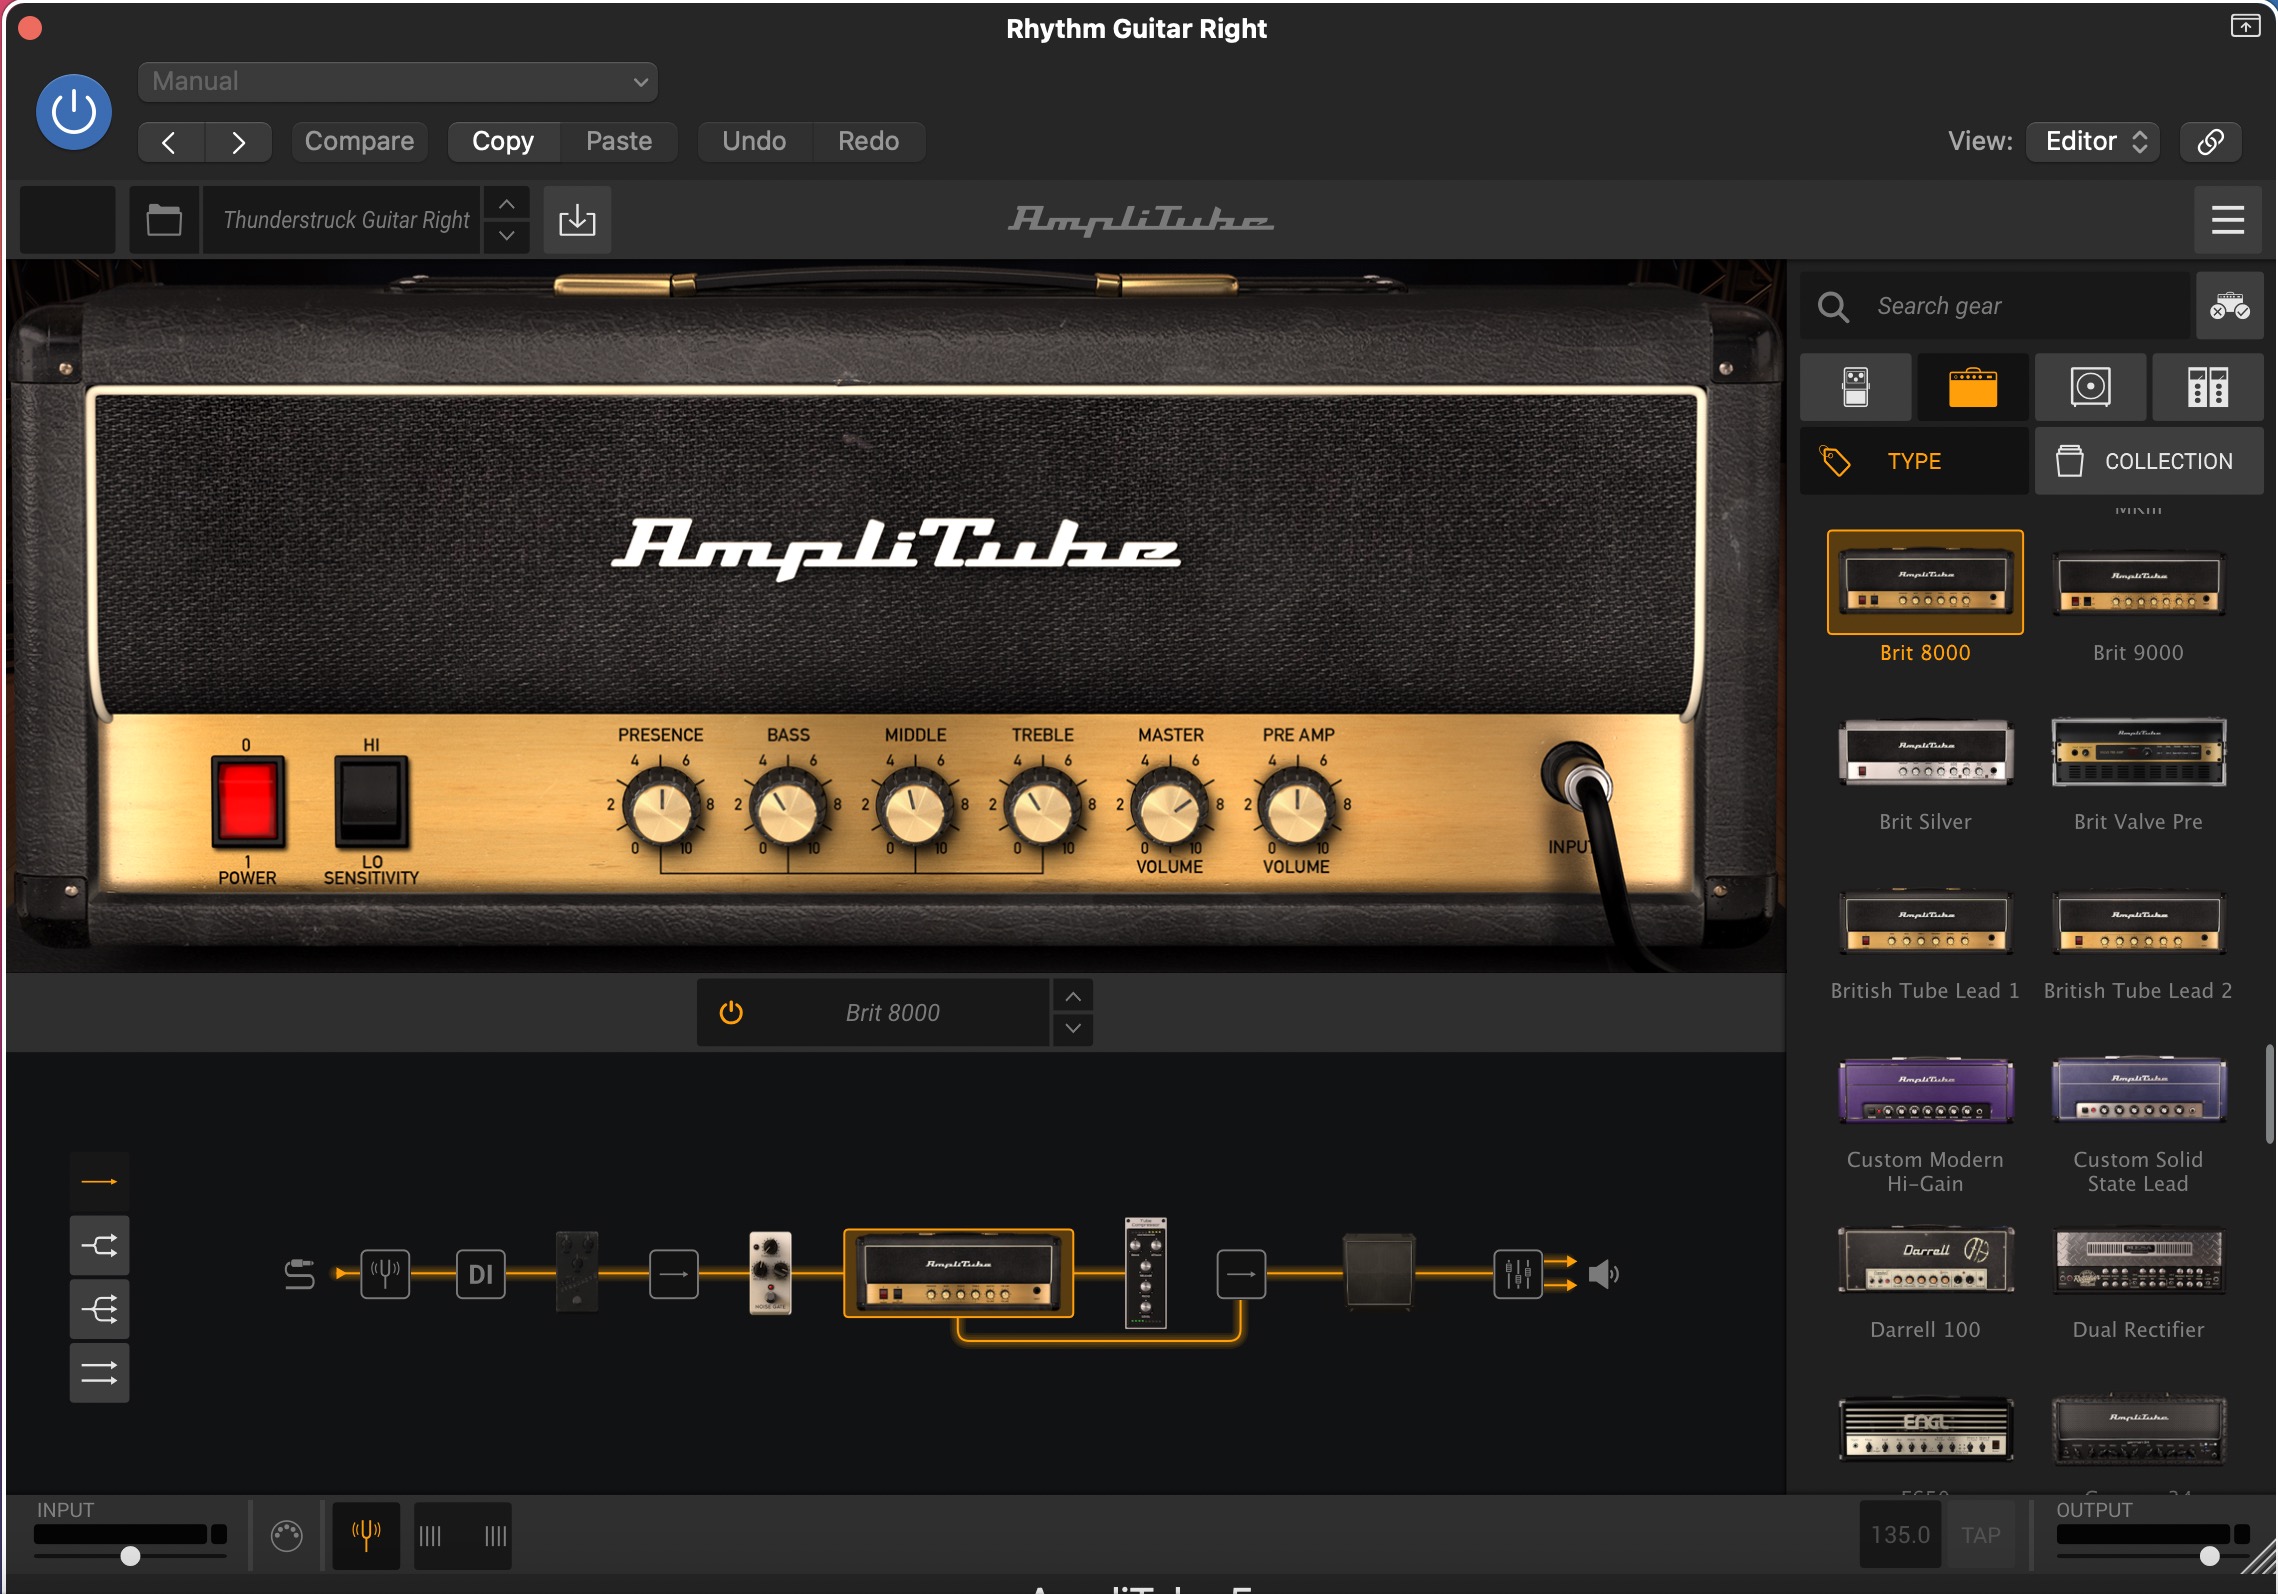Choose the British Tube Lead 2 amp
This screenshot has height=1594, width=2278.
(x=2138, y=922)
